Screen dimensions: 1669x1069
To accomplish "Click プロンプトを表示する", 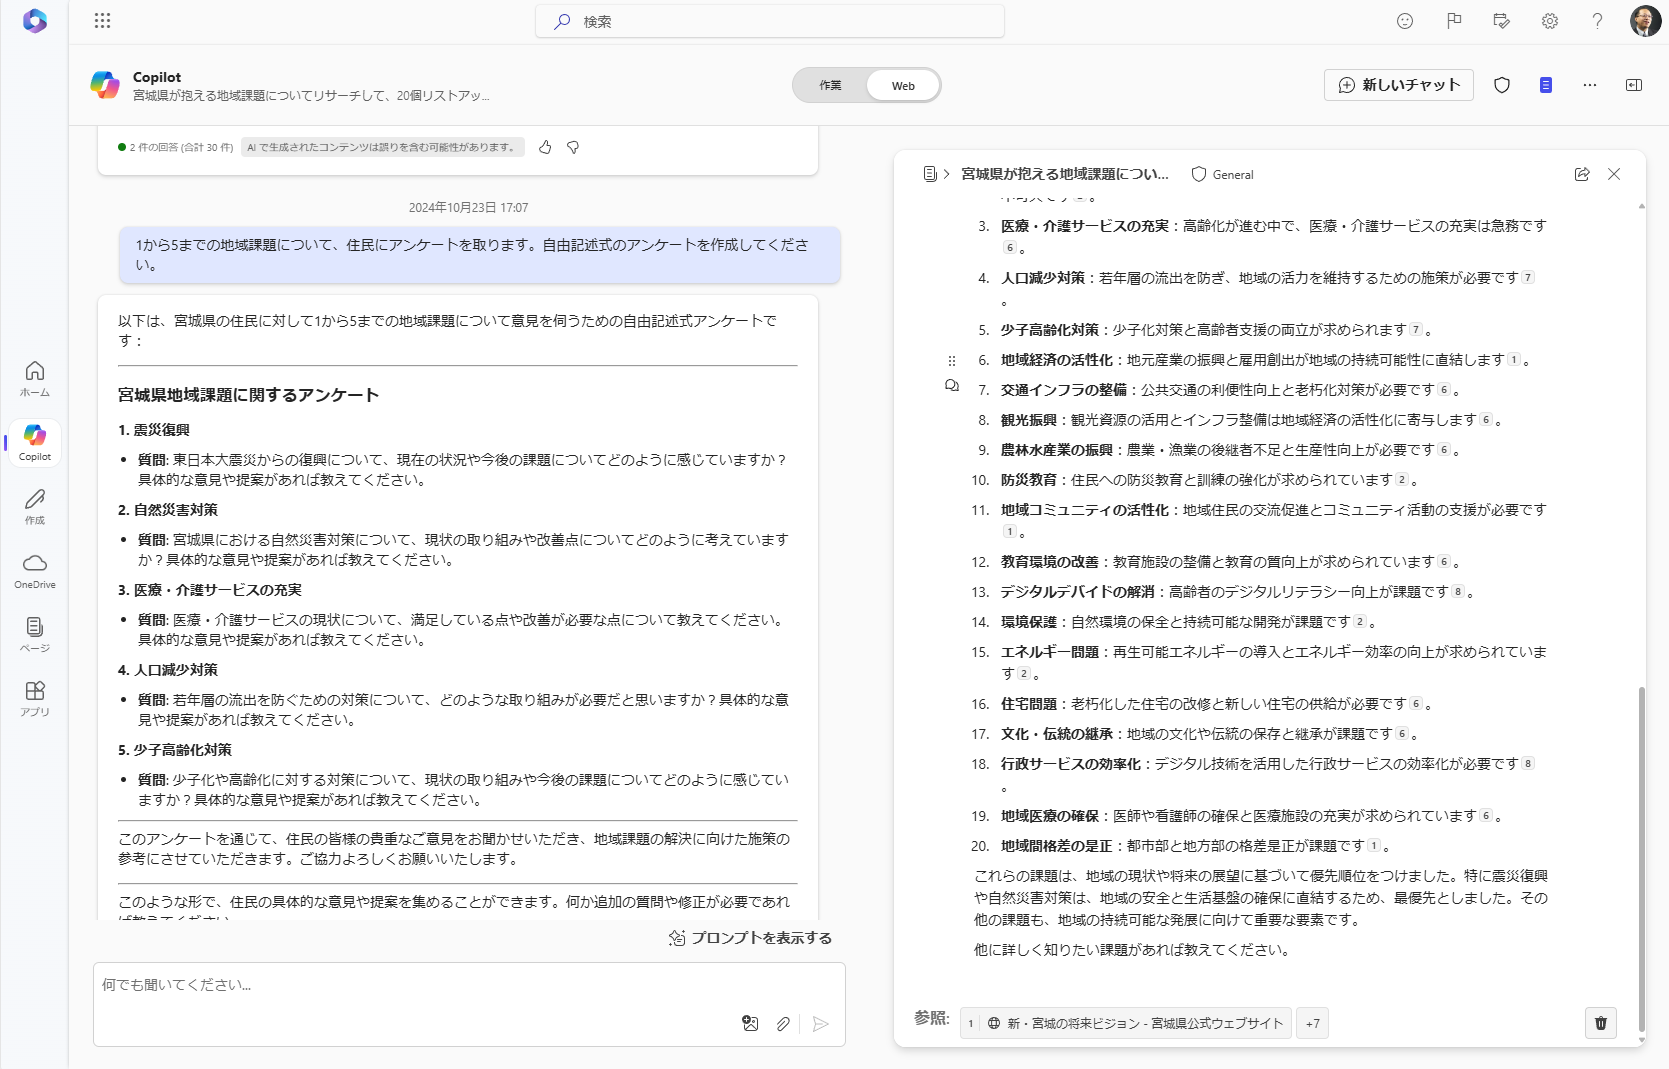I will [x=751, y=938].
